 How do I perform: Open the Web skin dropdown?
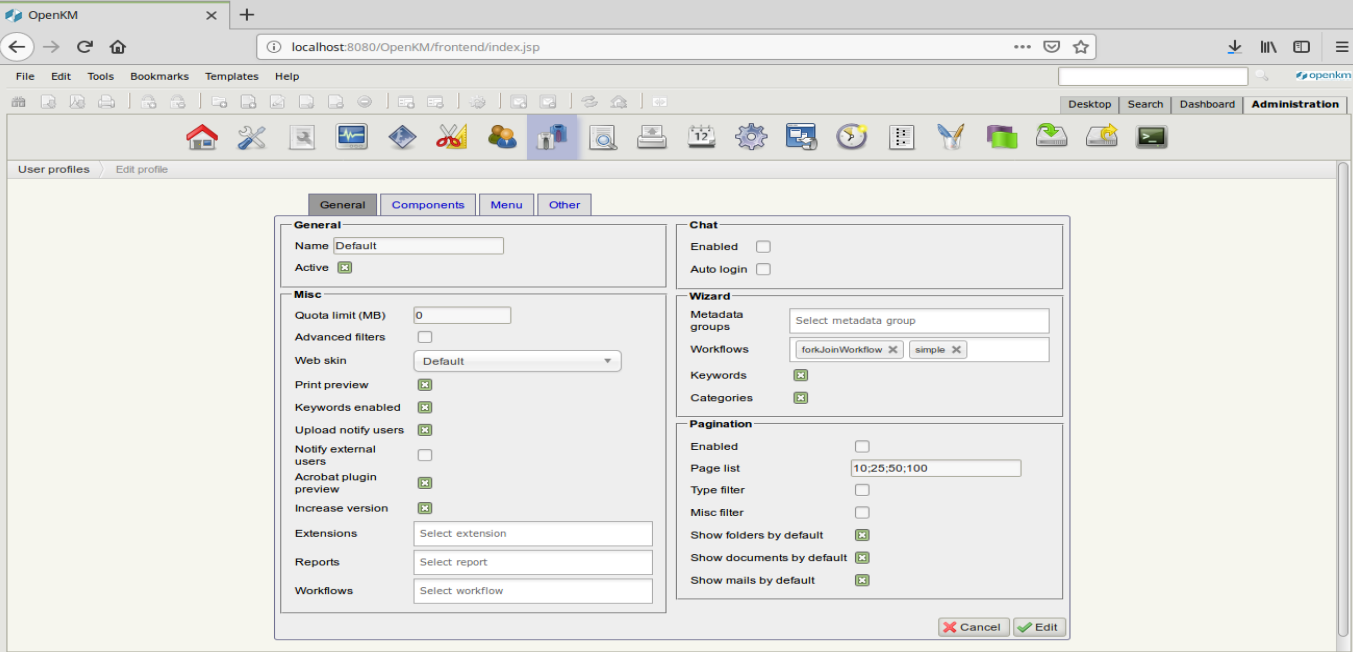click(x=517, y=361)
